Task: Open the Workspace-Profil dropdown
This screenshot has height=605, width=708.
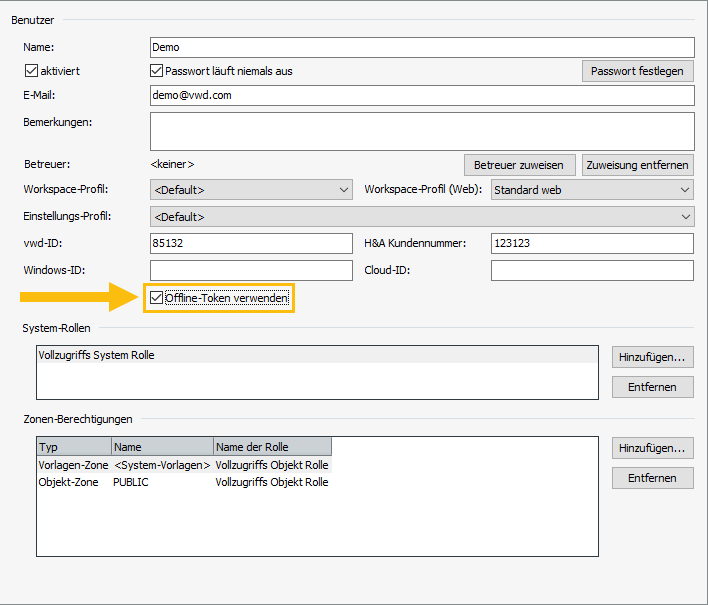Action: click(250, 190)
